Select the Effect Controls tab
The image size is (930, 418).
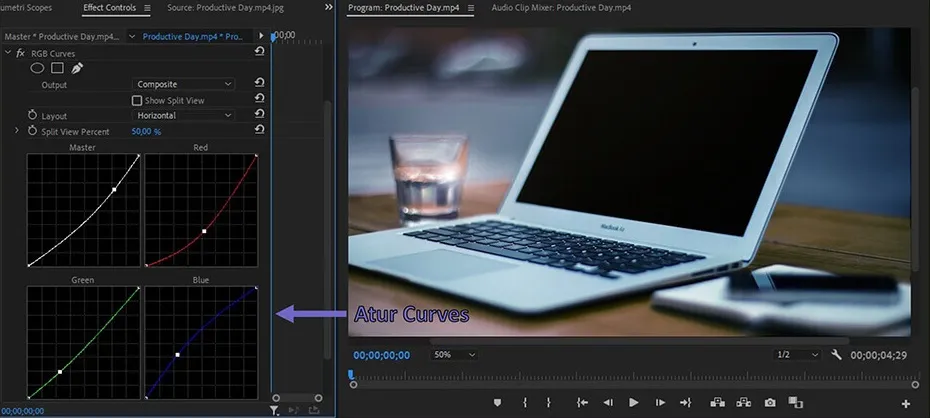[110, 8]
